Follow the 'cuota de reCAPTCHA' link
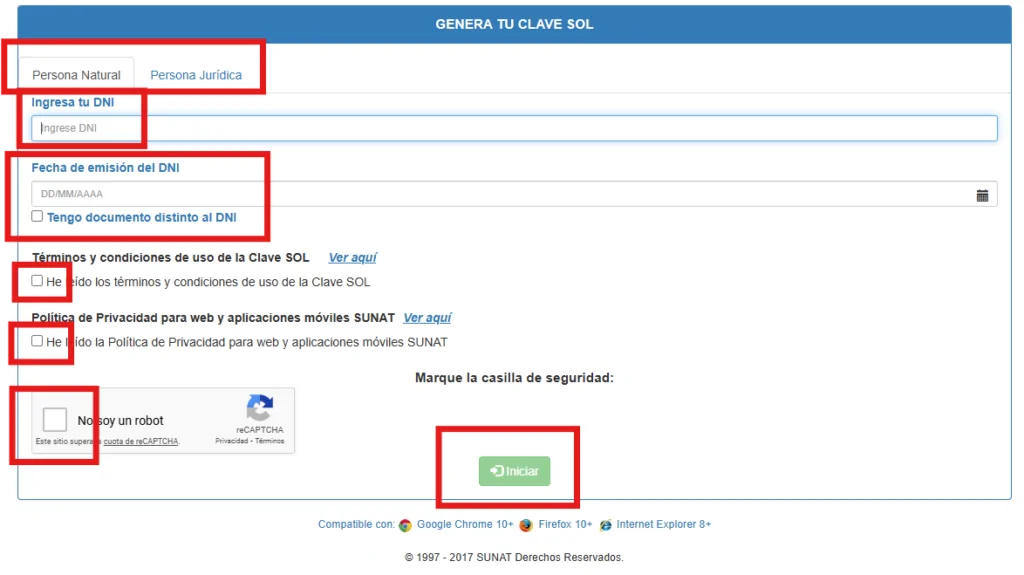The height and width of the screenshot is (575, 1024). [x=141, y=441]
